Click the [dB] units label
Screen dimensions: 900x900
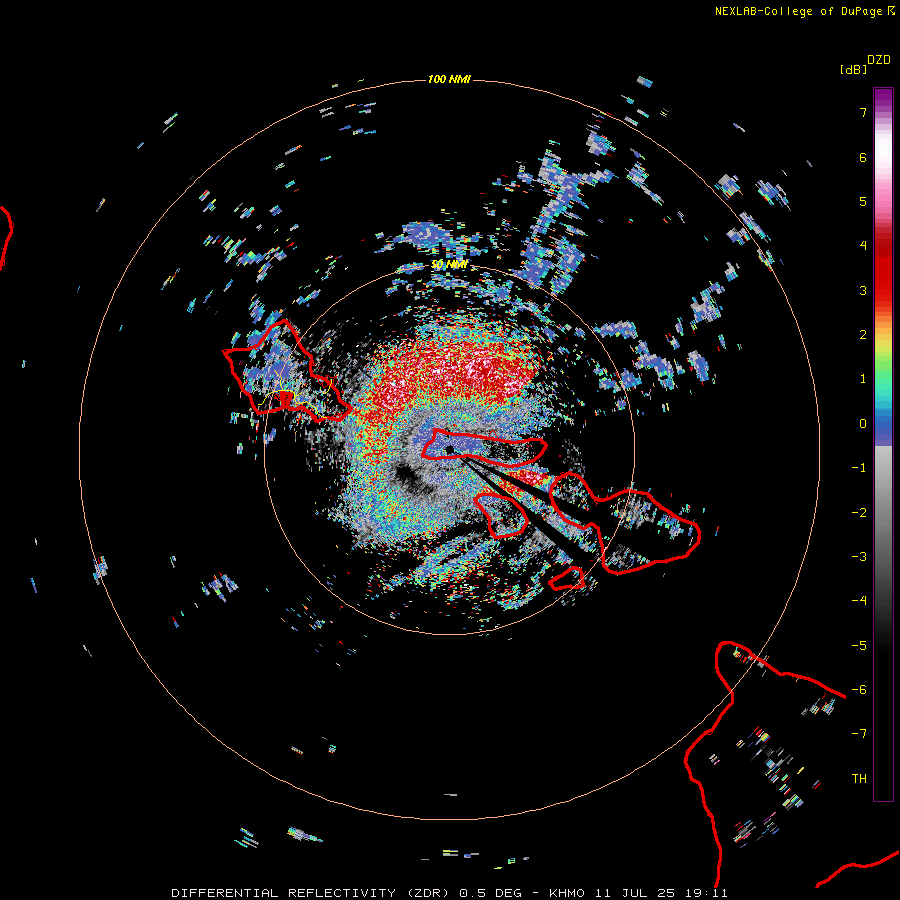pyautogui.click(x=853, y=69)
